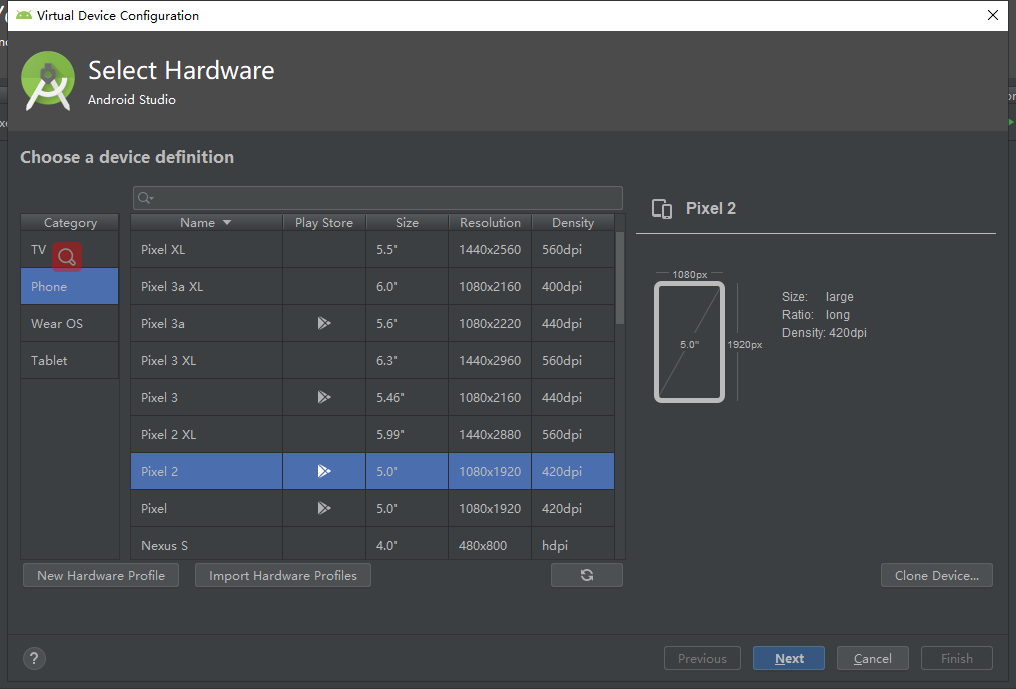Click the Play Store icon for Pixel 2
The image size is (1016, 689).
[324, 471]
